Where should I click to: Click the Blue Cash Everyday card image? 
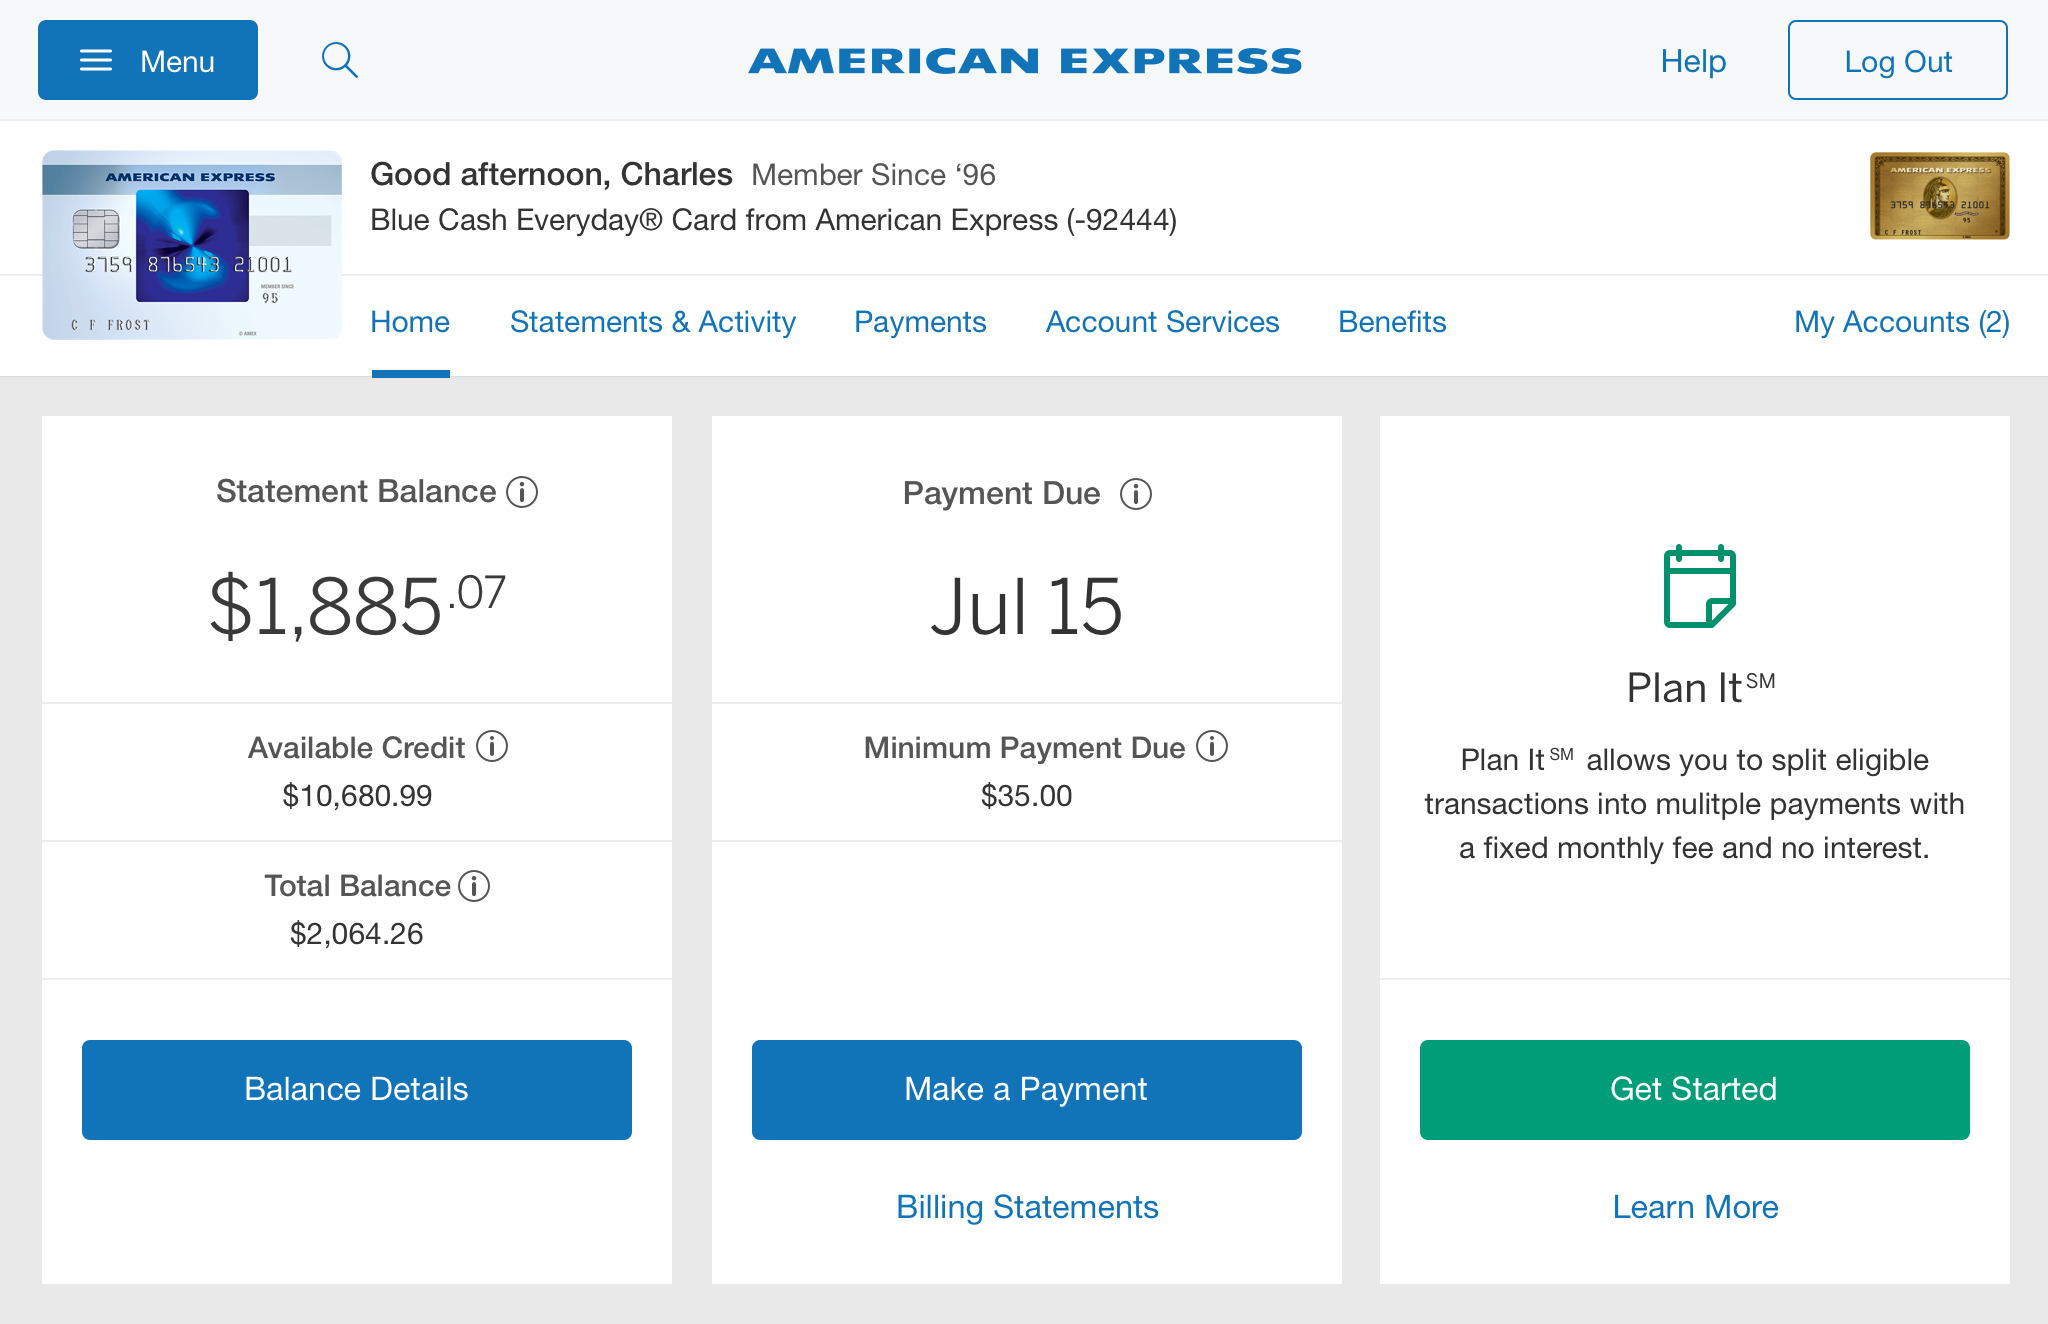pyautogui.click(x=192, y=245)
